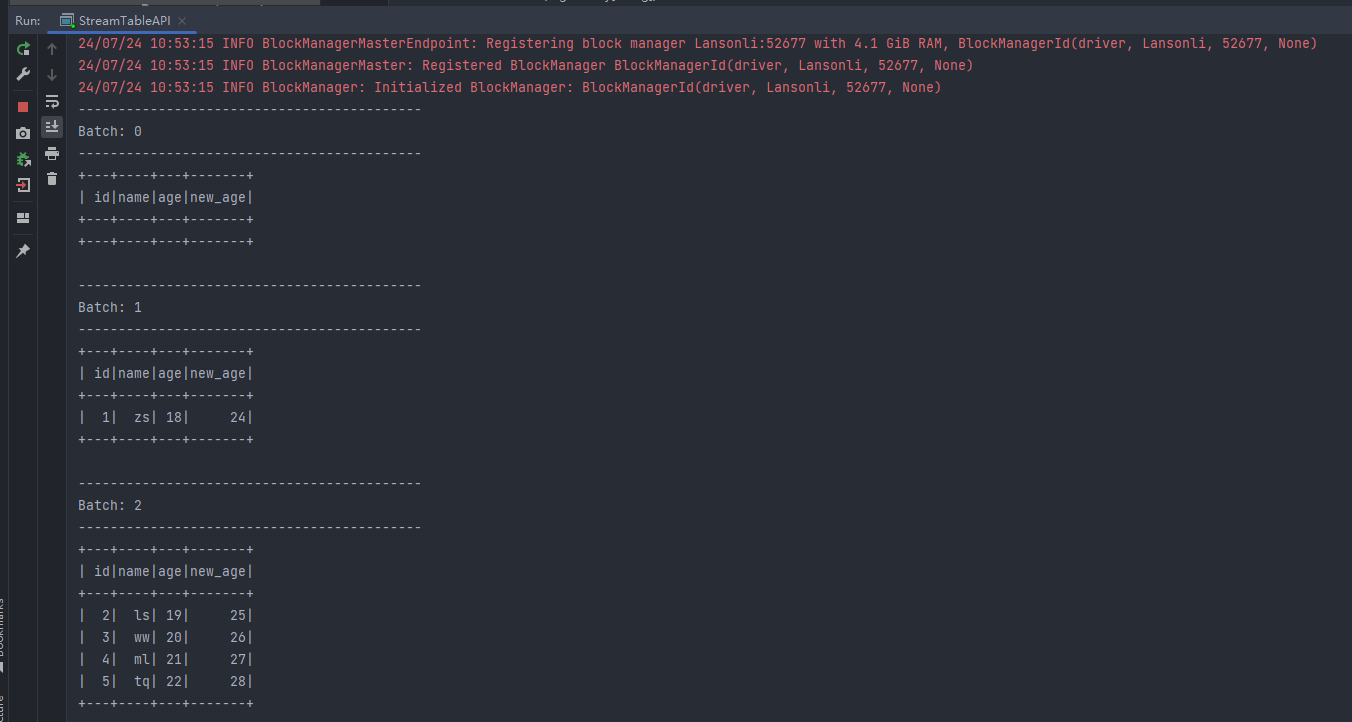Click the Run panel label
Image resolution: width=1352 pixels, height=722 pixels.
[27, 20]
